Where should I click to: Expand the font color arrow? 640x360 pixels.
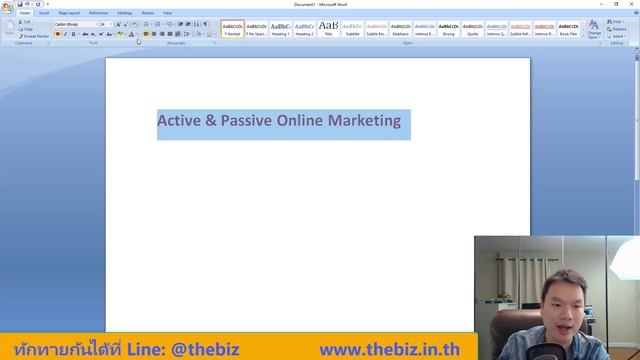[x=136, y=34]
